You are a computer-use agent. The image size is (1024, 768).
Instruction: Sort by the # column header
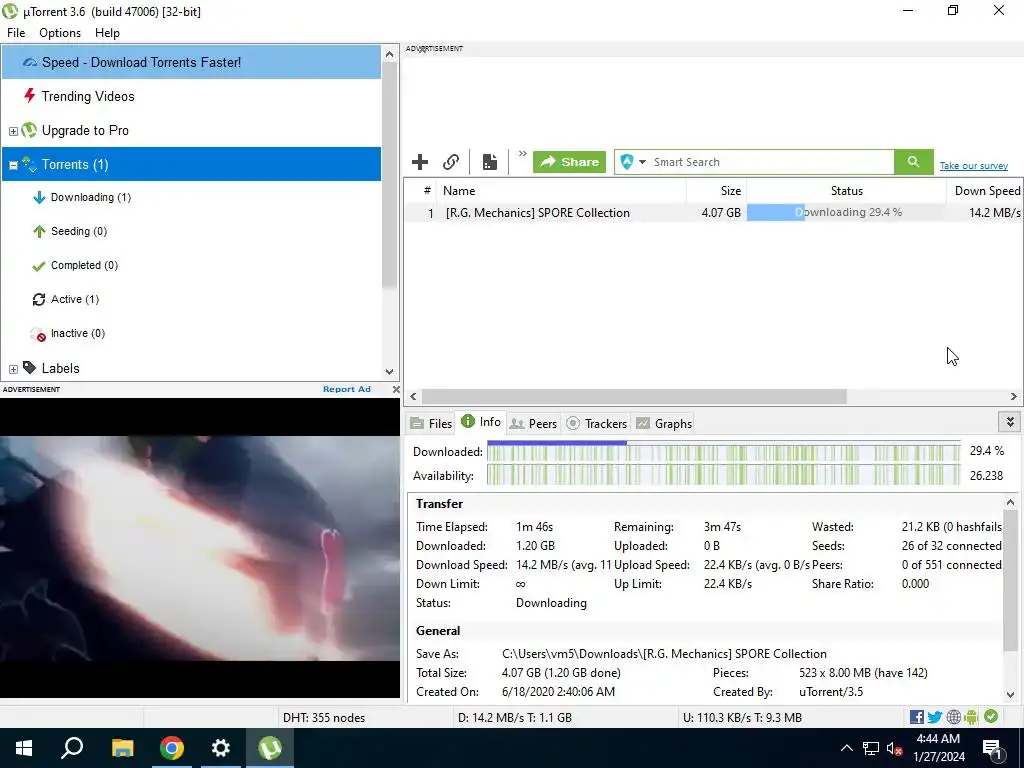pyautogui.click(x=421, y=191)
